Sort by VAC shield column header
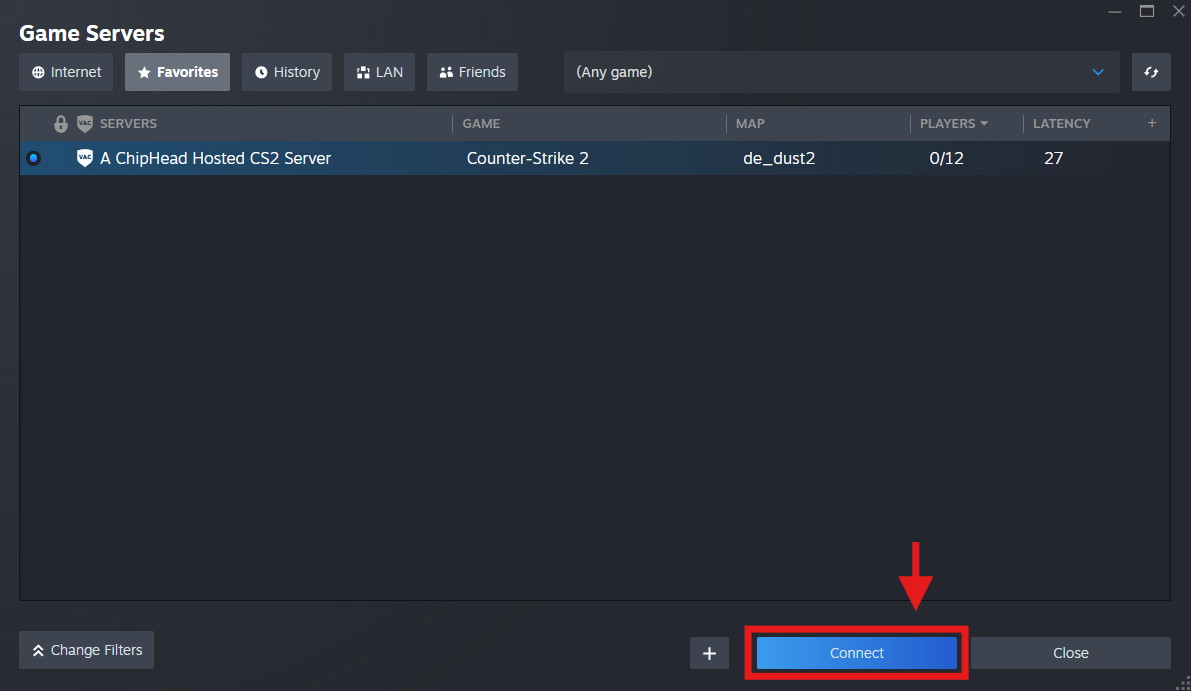Screen dimensions: 1191x691 tap(84, 123)
